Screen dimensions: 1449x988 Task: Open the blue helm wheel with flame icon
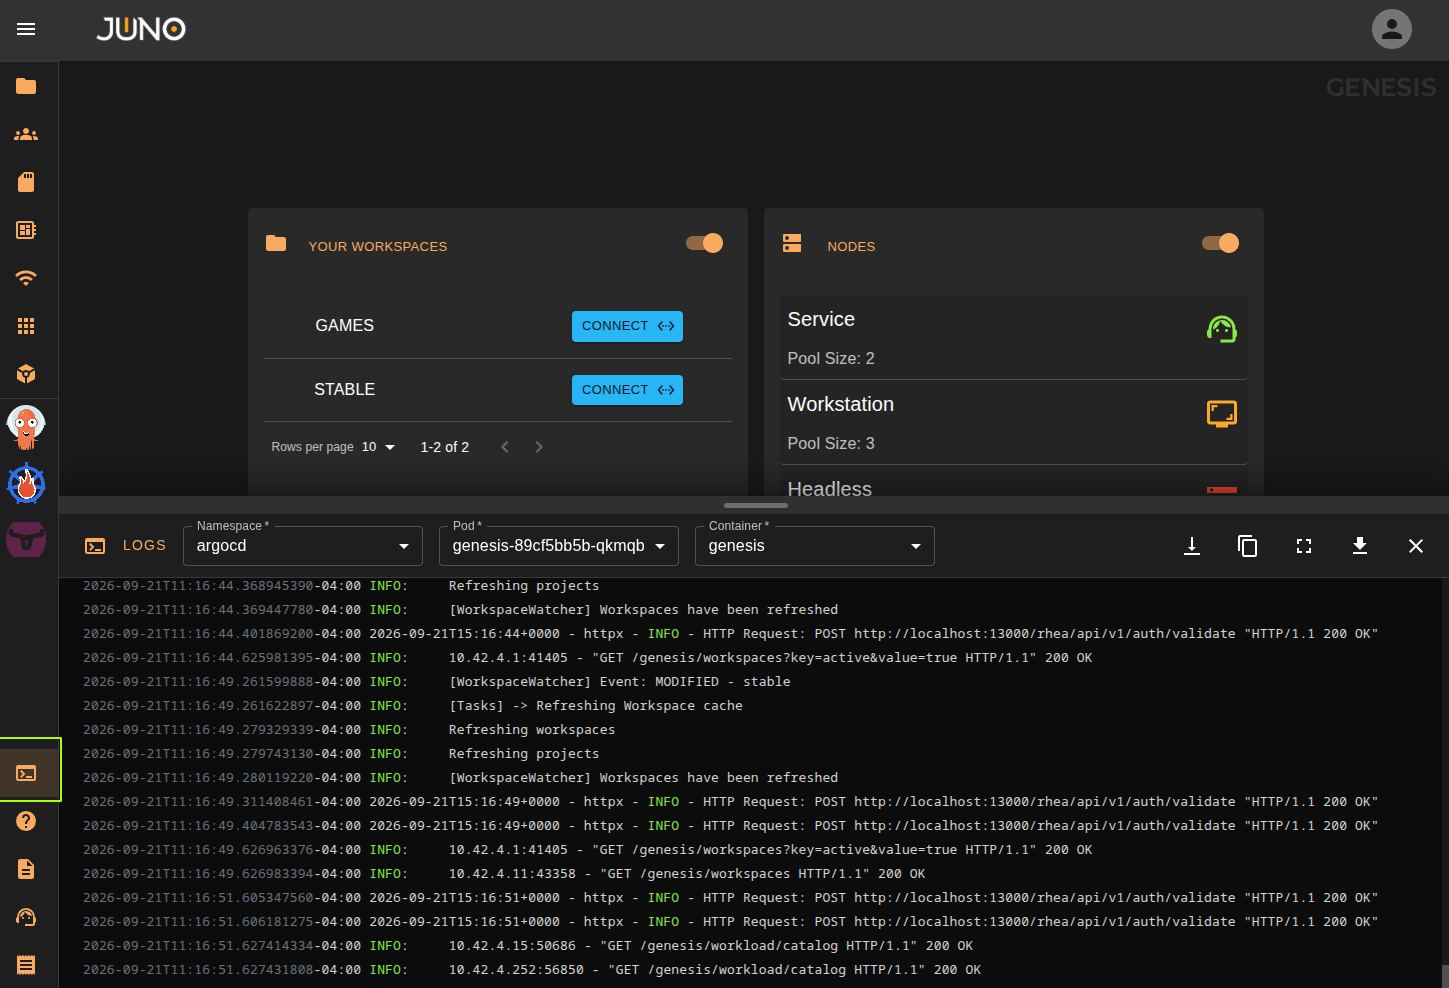click(x=26, y=484)
